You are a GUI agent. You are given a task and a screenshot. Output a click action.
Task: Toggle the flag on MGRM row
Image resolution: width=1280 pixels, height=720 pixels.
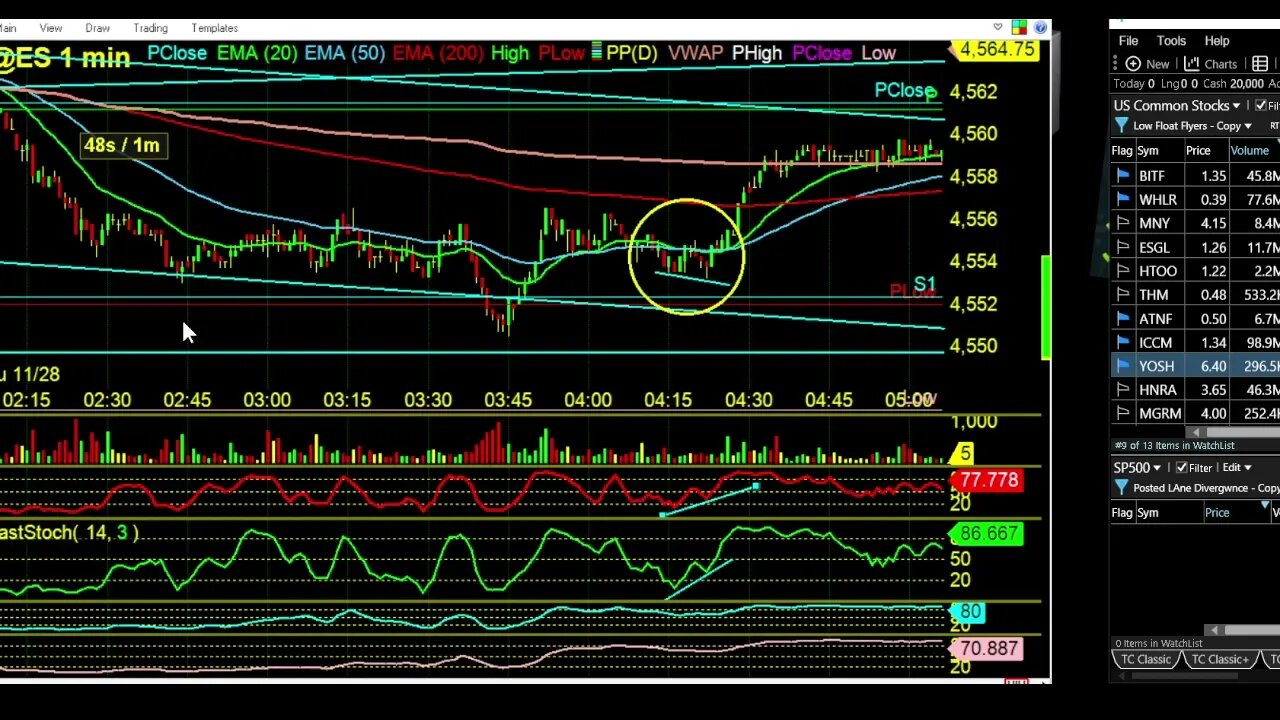1122,414
